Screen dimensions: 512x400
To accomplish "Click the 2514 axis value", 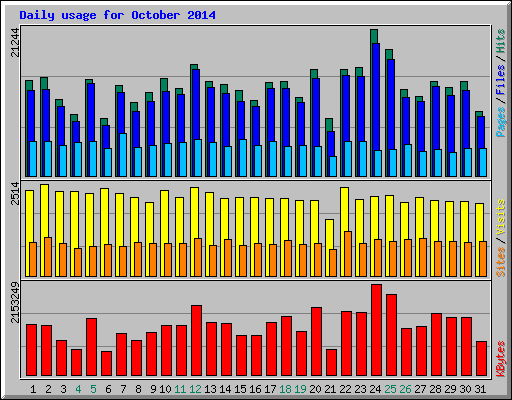I will (15, 193).
